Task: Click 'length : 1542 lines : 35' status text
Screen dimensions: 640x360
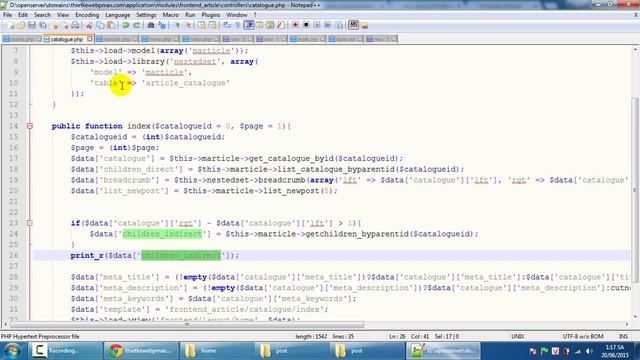Action: 324,336
